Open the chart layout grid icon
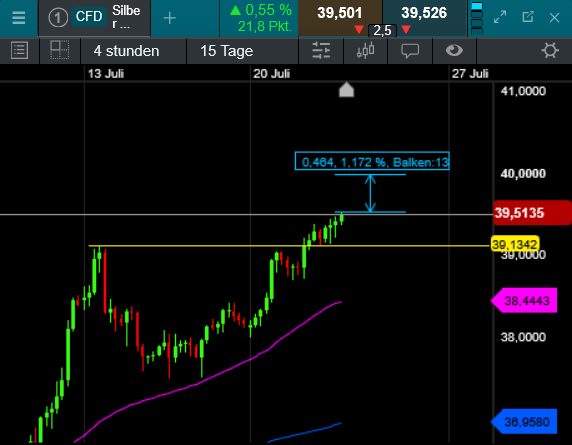572x445 pixels. [59, 50]
